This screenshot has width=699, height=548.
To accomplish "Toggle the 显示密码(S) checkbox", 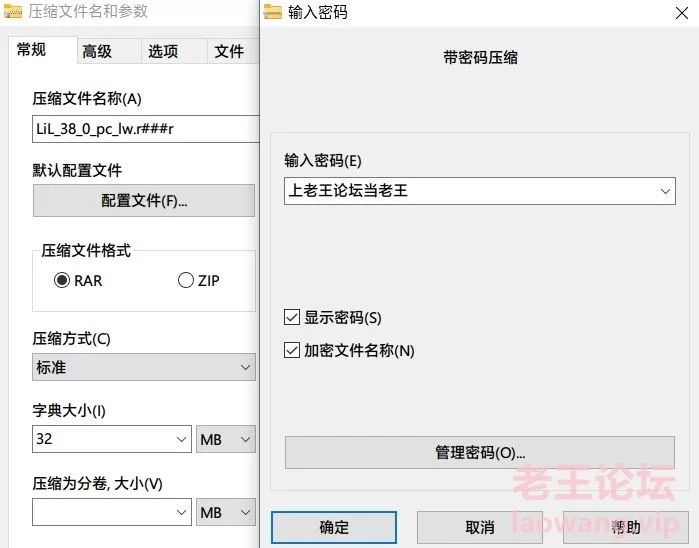I will 292,317.
